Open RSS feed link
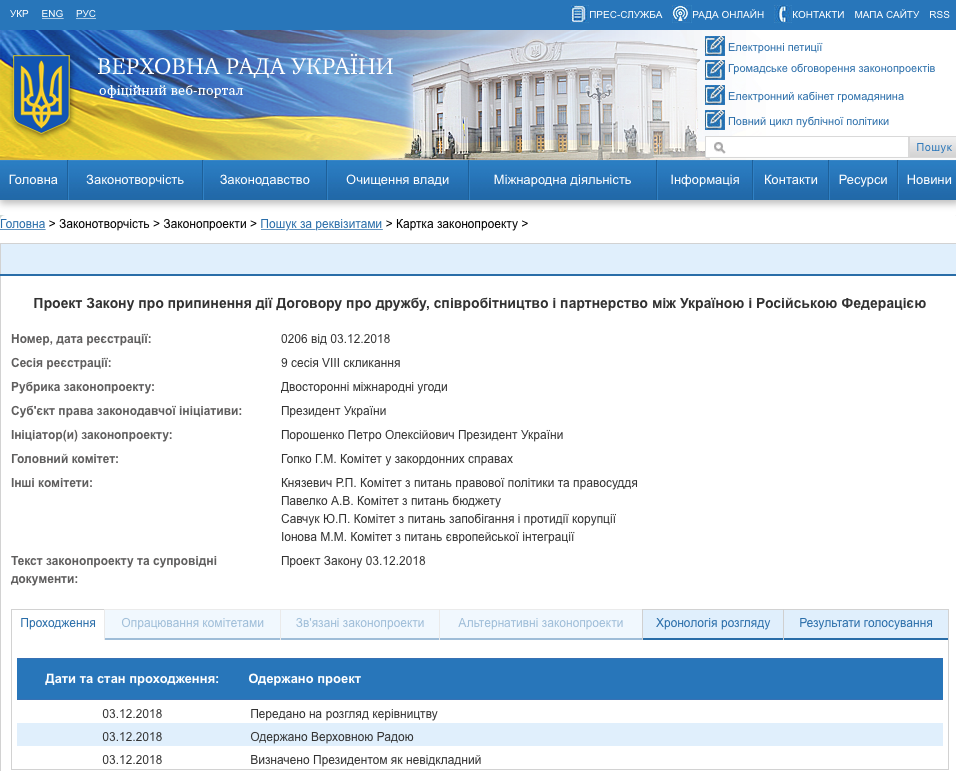The height and width of the screenshot is (771, 956). 940,14
